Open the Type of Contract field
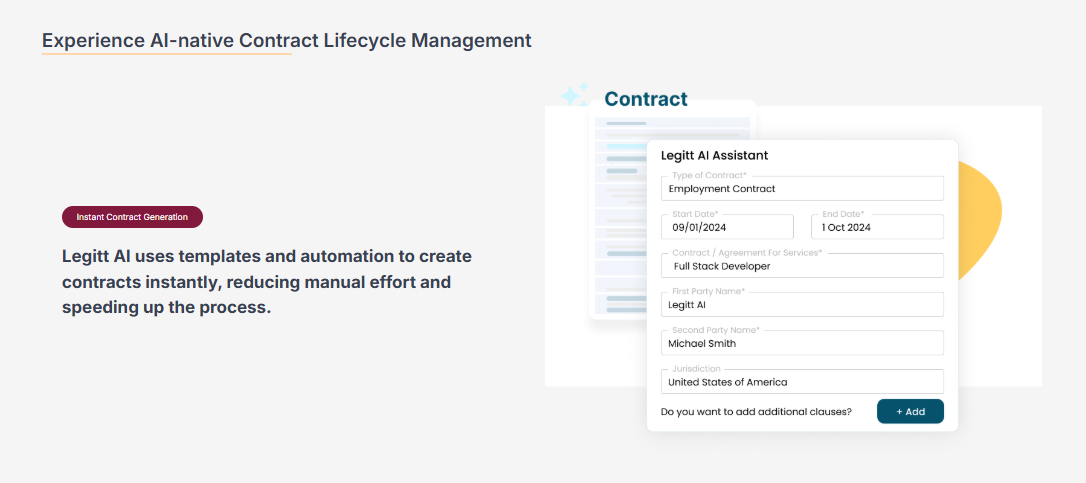This screenshot has height=483, width=1086. point(802,189)
